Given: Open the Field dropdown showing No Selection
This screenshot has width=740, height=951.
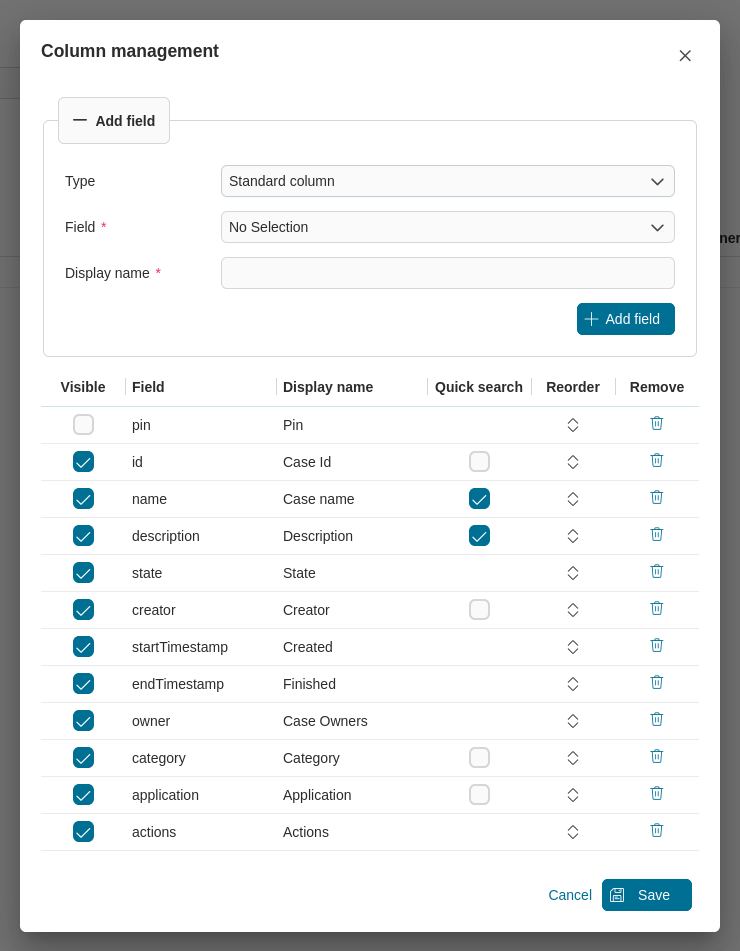Looking at the screenshot, I should point(447,227).
